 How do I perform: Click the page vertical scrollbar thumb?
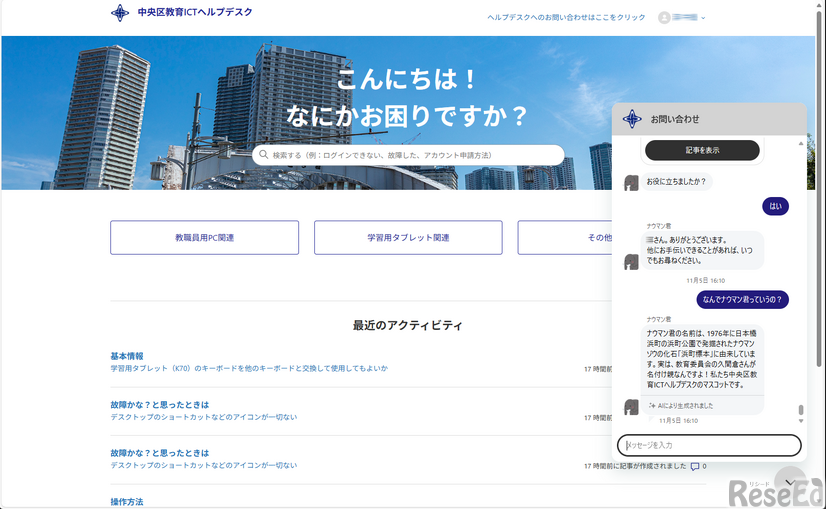coord(819,190)
